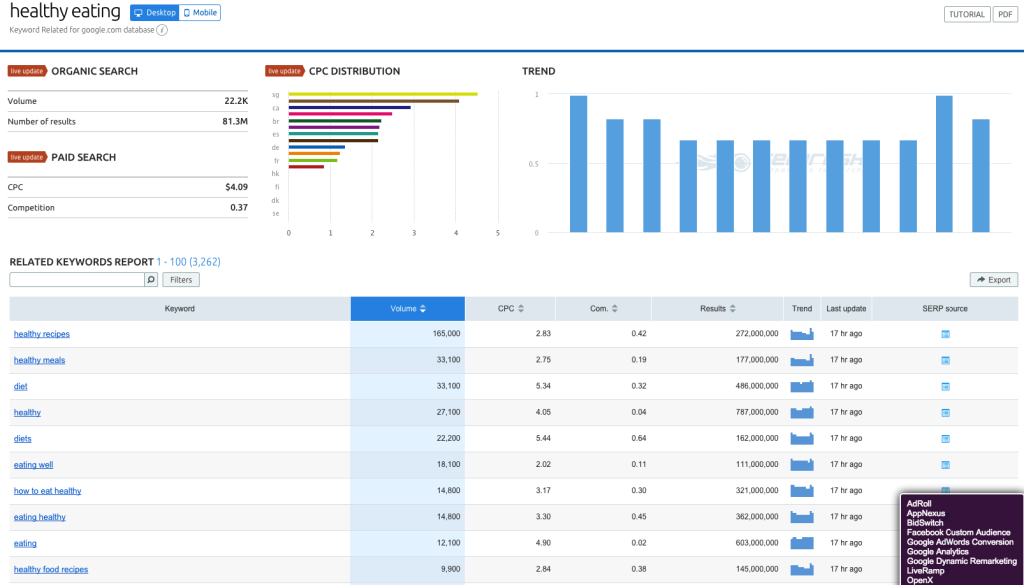This screenshot has width=1024, height=585.
Task: Sort table by CPC column
Action: tap(510, 309)
